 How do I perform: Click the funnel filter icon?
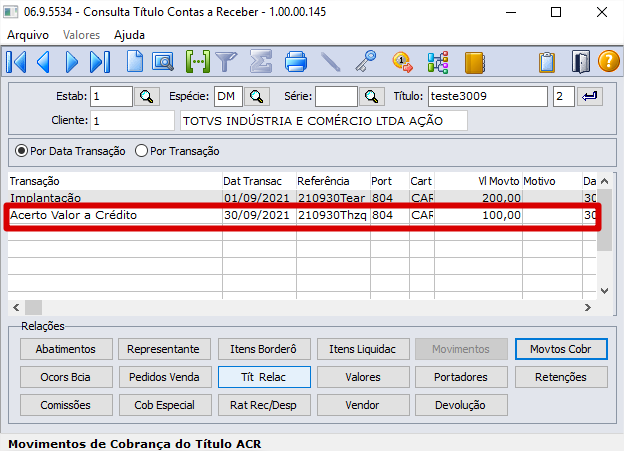(226, 62)
